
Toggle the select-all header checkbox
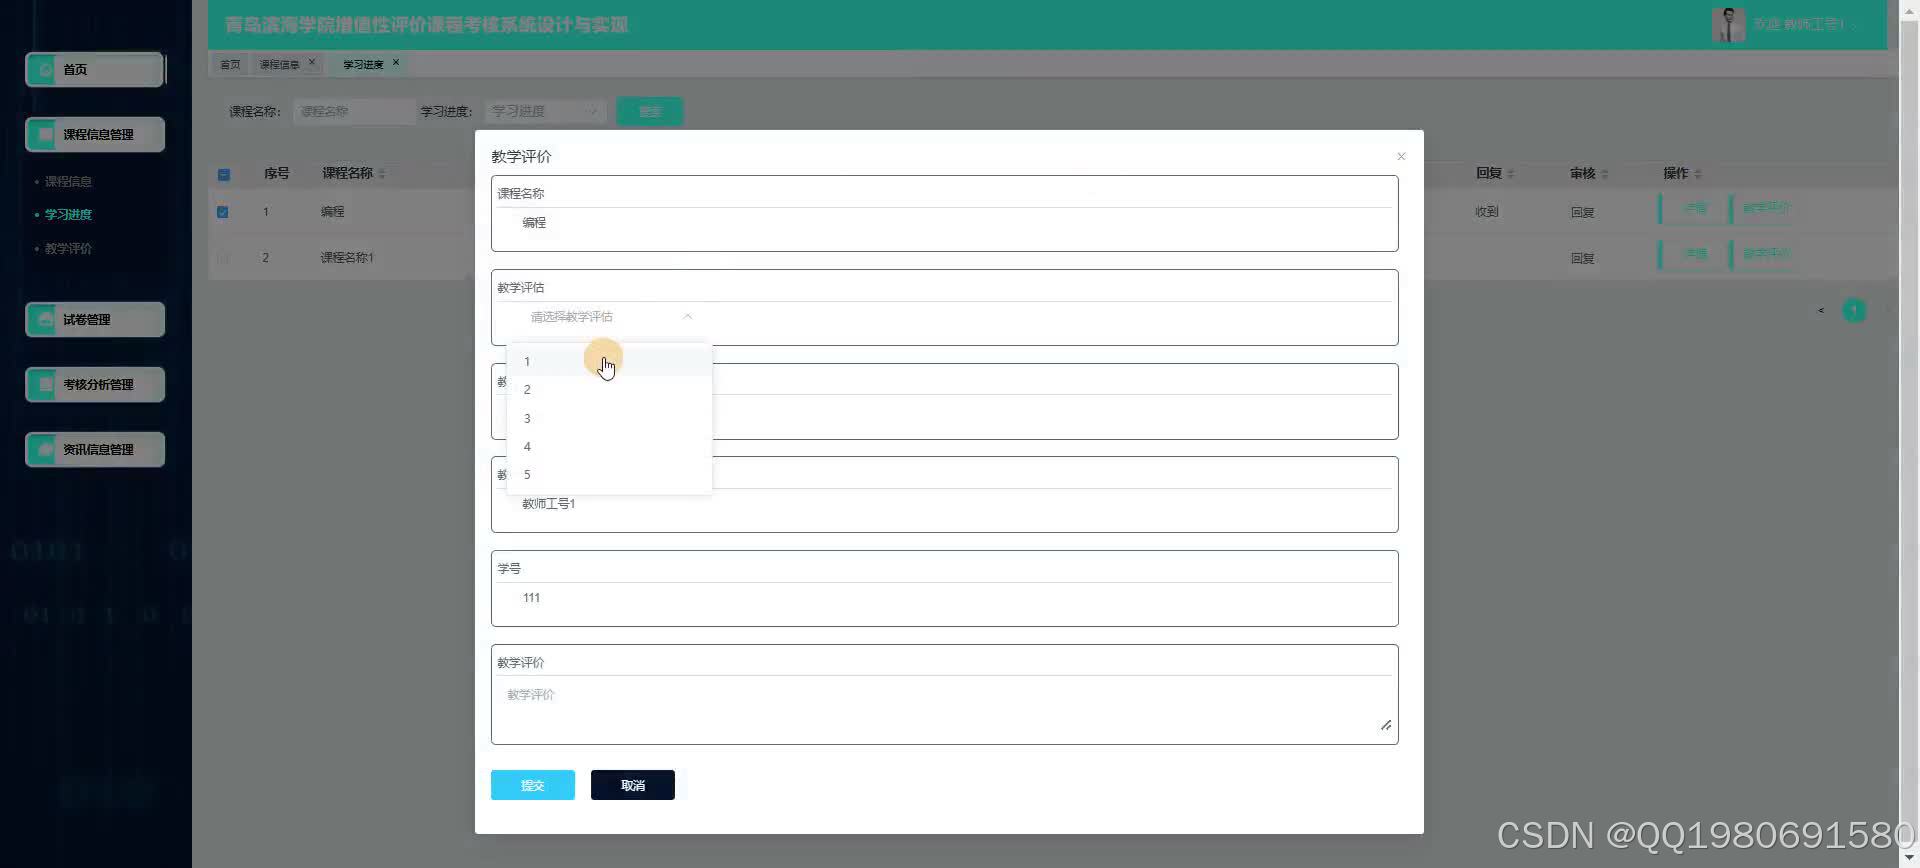coord(224,174)
